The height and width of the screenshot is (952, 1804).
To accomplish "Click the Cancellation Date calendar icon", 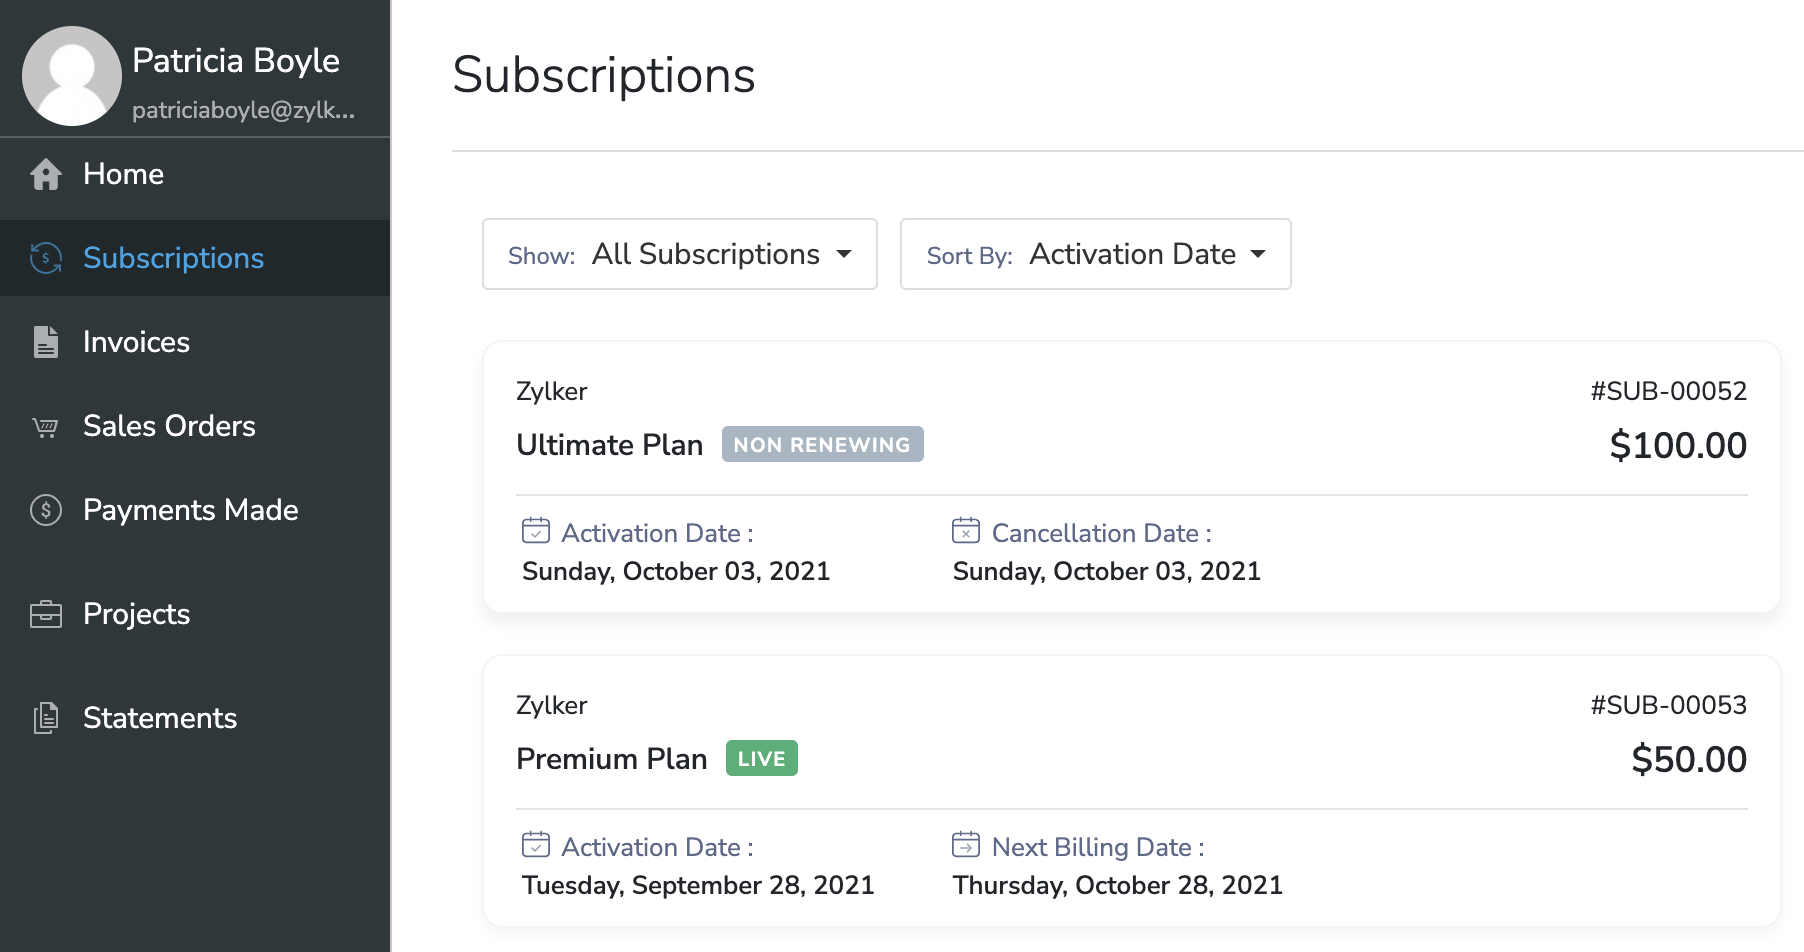I will pos(966,530).
